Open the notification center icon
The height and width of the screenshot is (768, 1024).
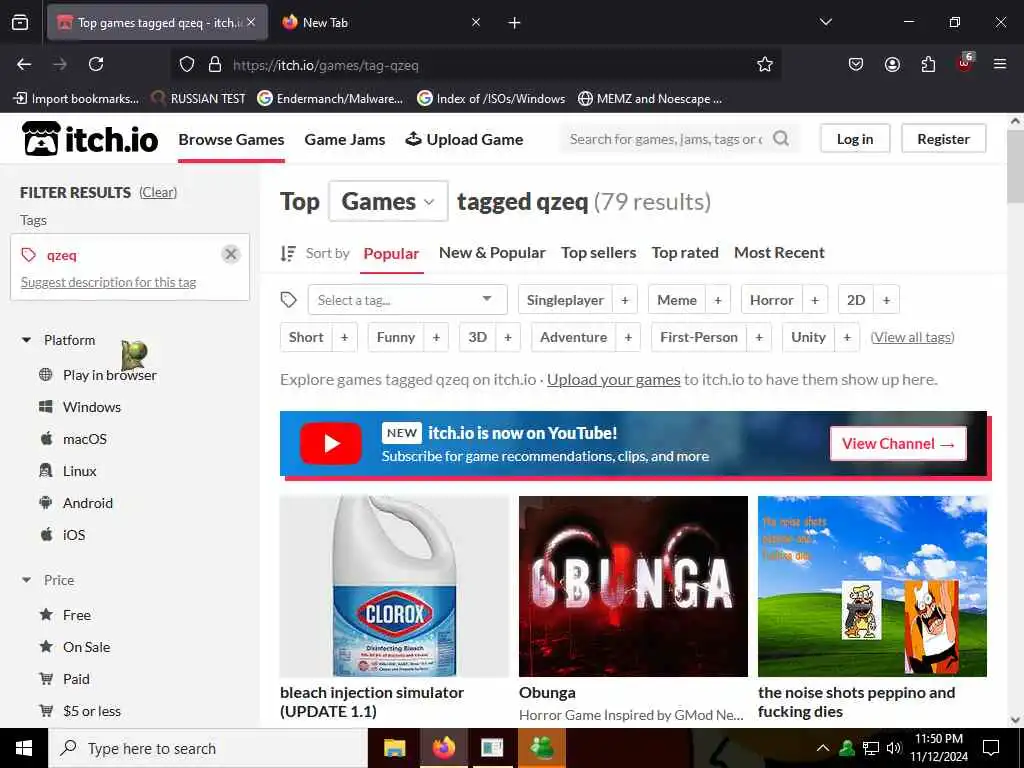991,748
